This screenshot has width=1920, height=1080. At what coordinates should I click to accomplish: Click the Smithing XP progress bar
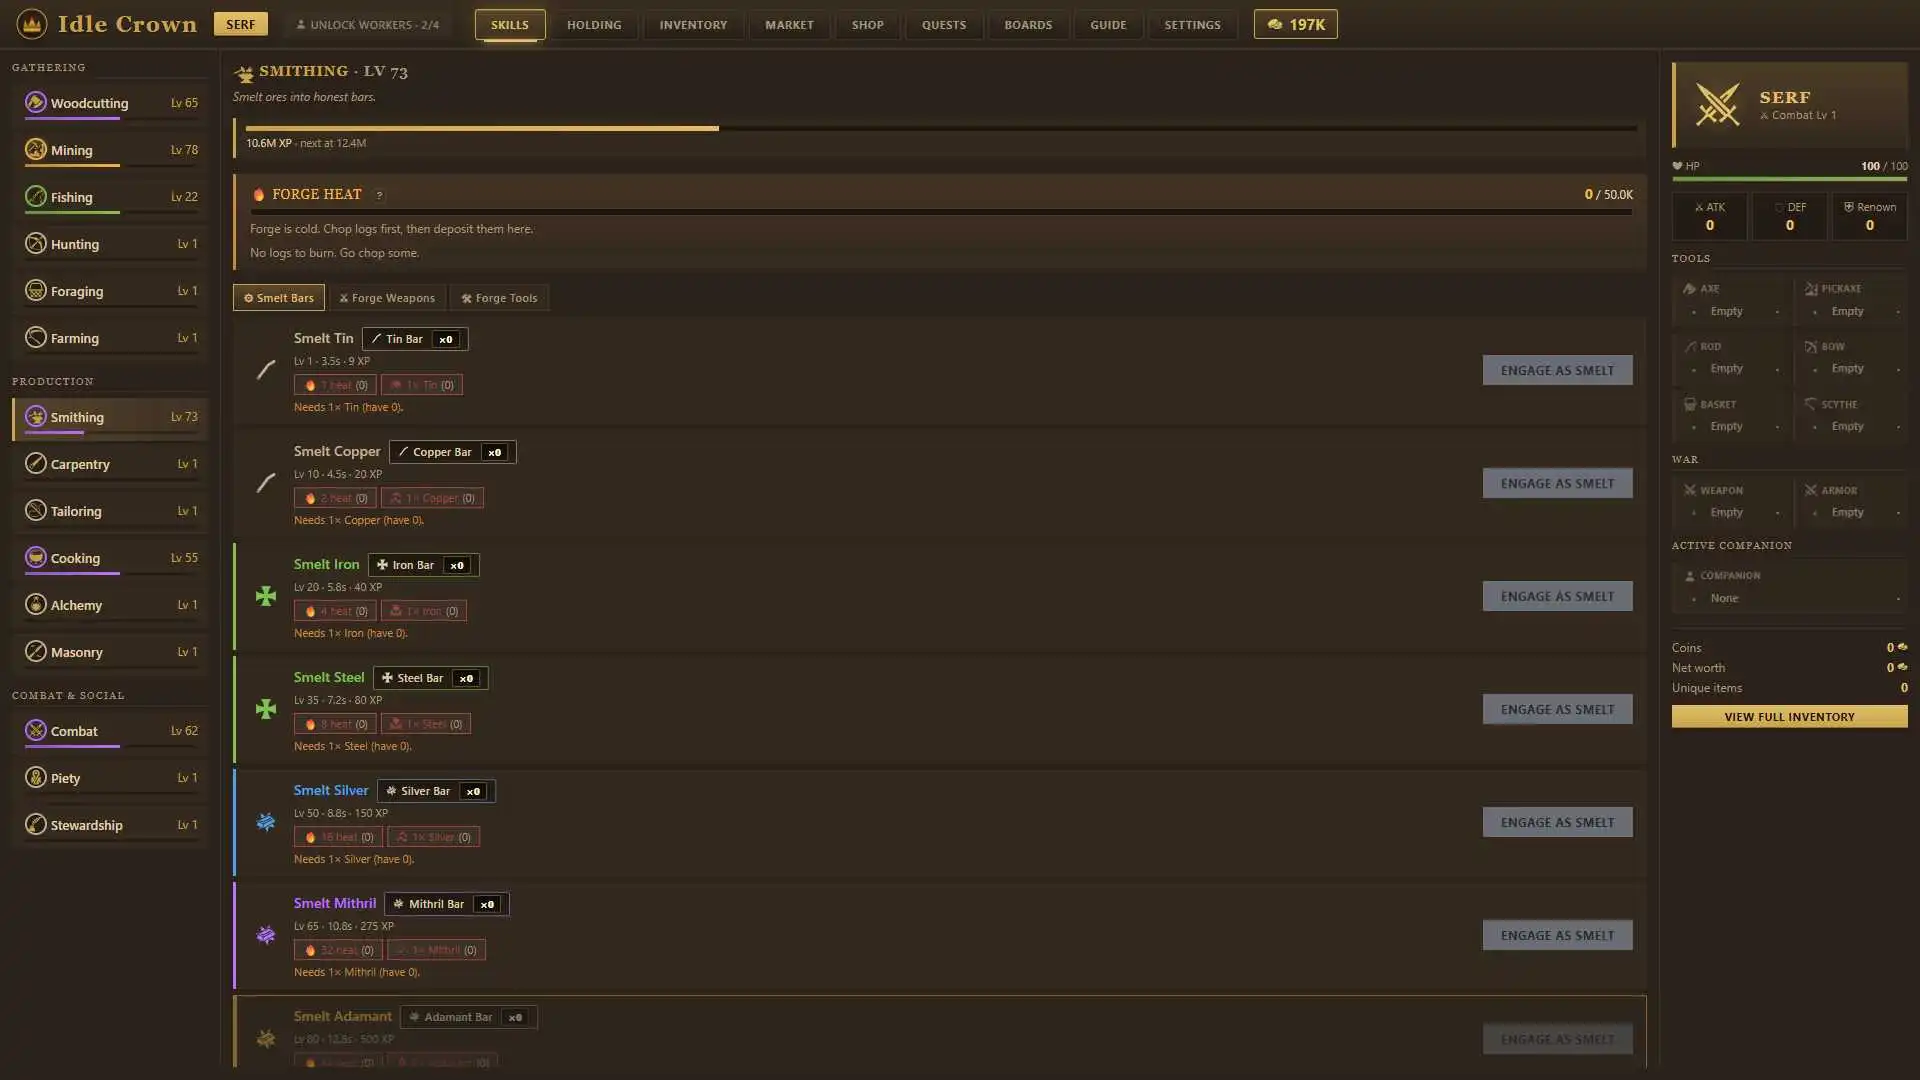(x=941, y=128)
